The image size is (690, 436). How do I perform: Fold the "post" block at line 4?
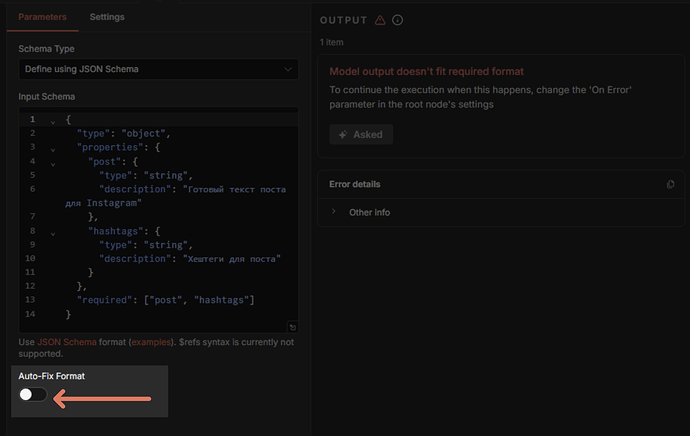[x=53, y=162]
